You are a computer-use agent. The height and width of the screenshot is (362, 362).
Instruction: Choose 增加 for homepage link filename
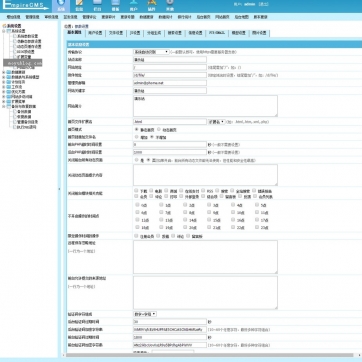point(136,137)
